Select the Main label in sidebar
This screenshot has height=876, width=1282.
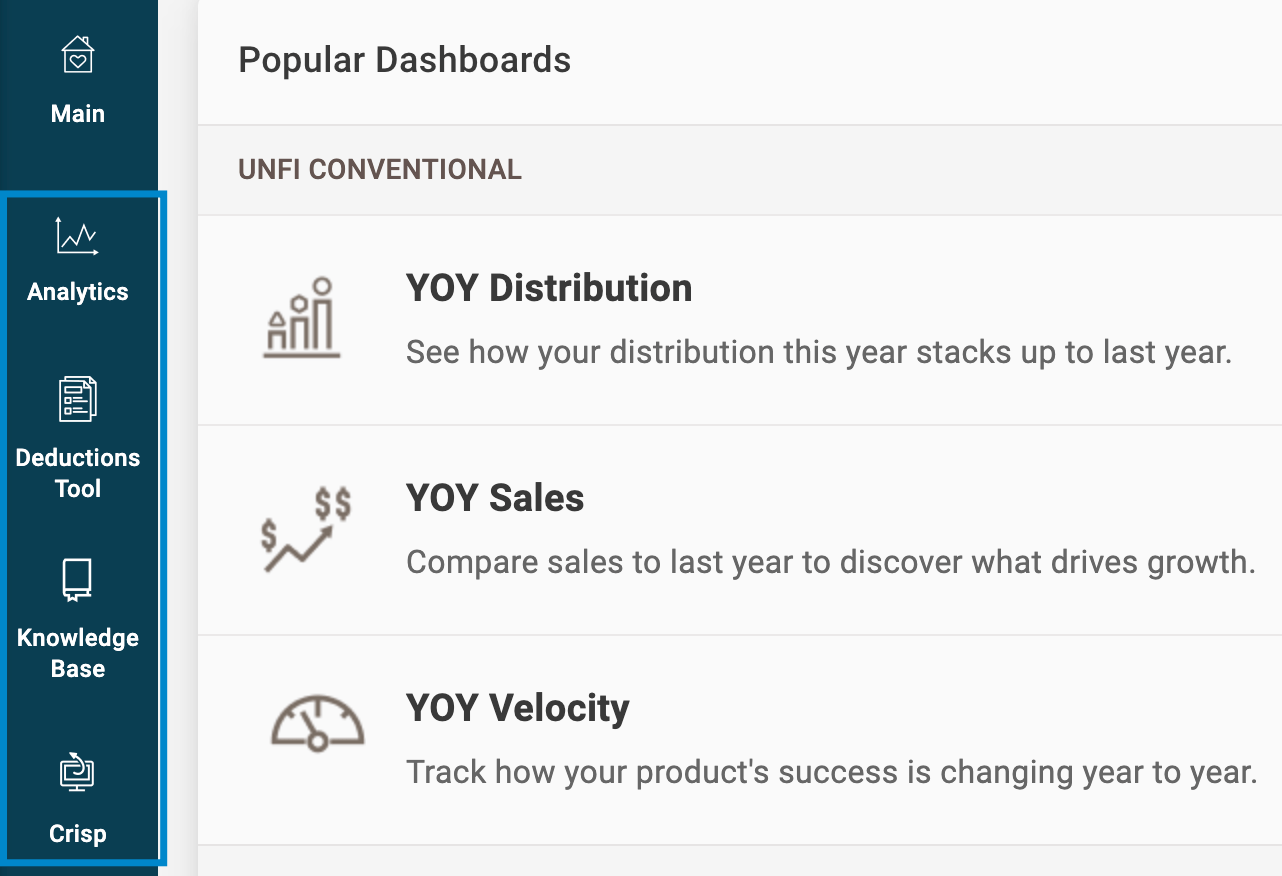(78, 114)
